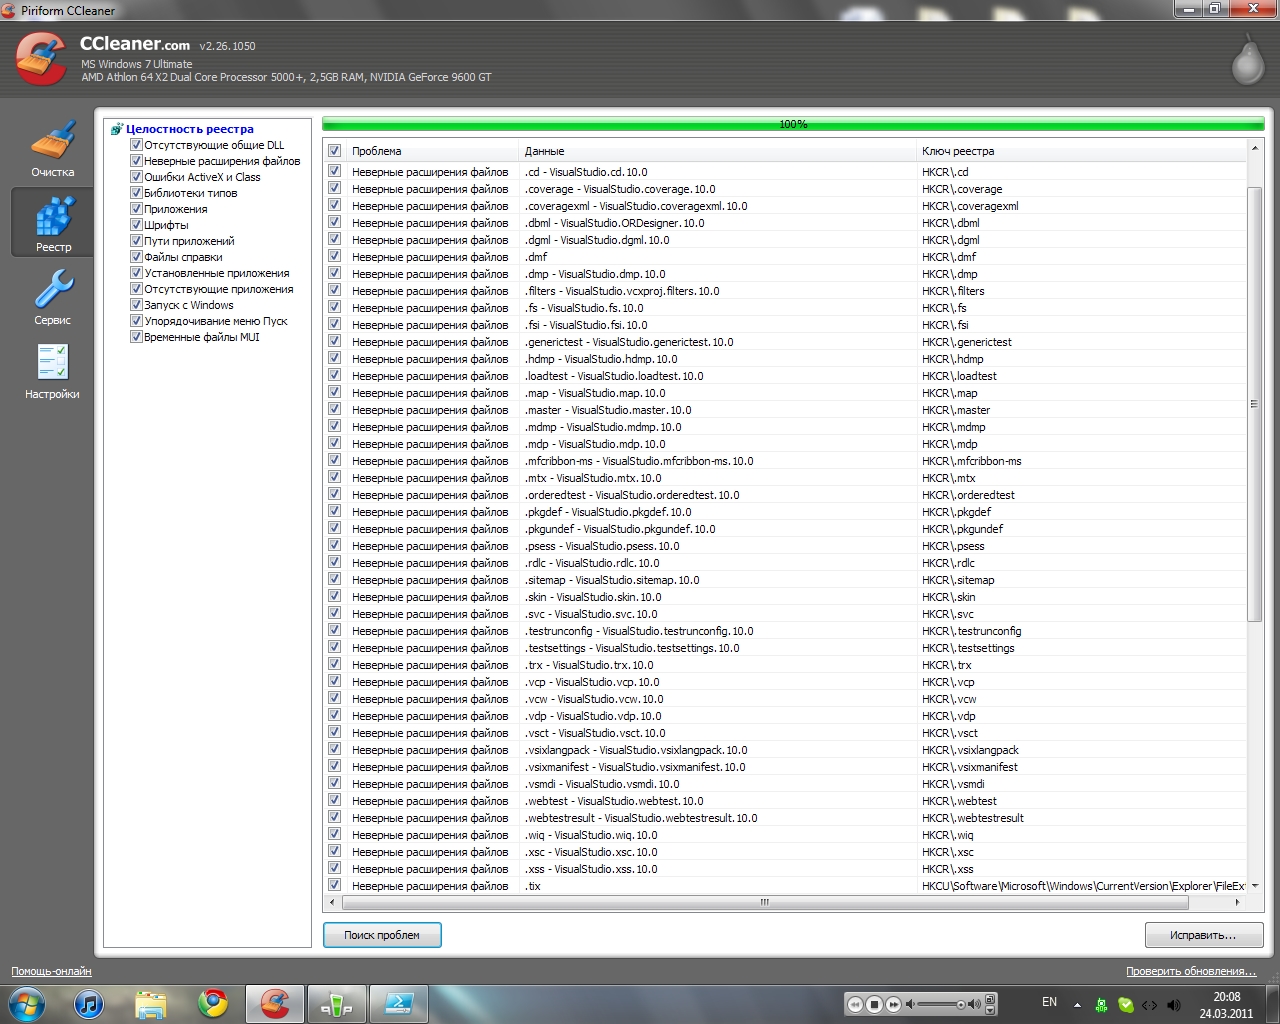1280x1024 pixels.
Task: Skip to next track in iTunes mini toolbar
Action: tap(894, 1004)
